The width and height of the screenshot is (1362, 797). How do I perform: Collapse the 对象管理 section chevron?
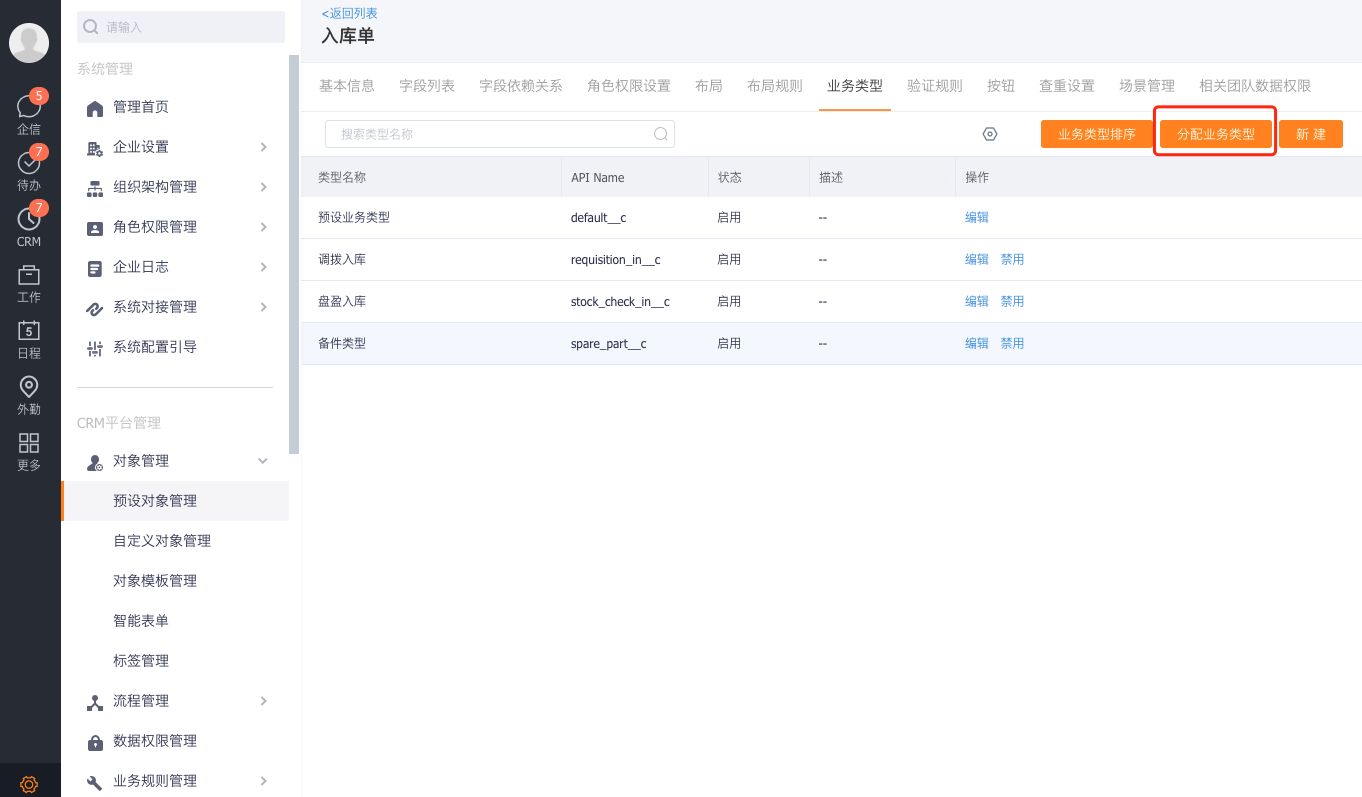(x=264, y=461)
